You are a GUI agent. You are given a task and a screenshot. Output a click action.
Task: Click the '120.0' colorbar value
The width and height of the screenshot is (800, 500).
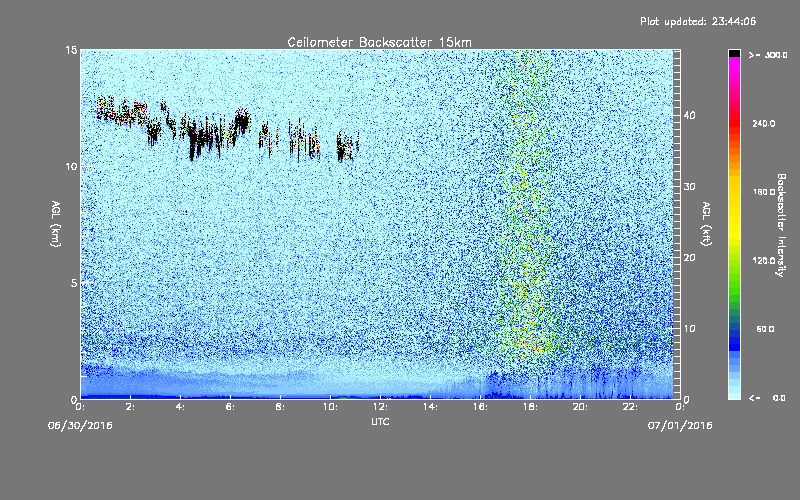(764, 261)
